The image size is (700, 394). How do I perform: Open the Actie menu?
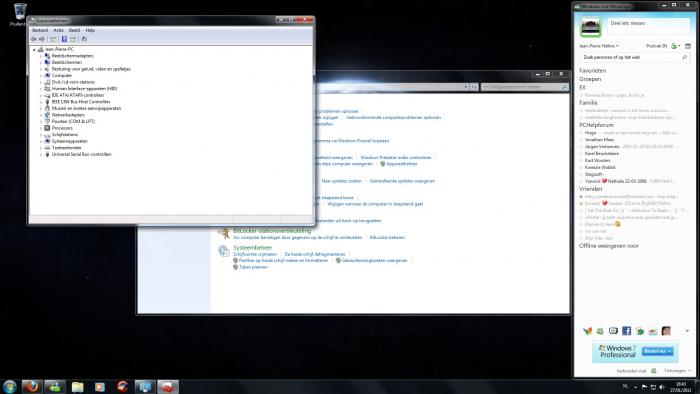tap(58, 30)
